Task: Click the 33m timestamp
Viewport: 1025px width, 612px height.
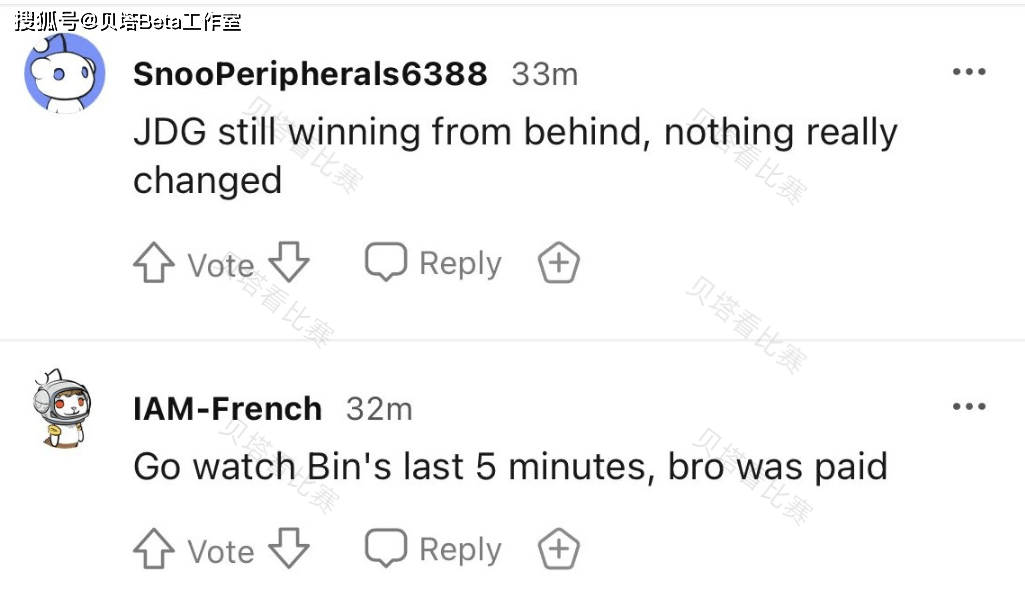Action: pos(544,74)
